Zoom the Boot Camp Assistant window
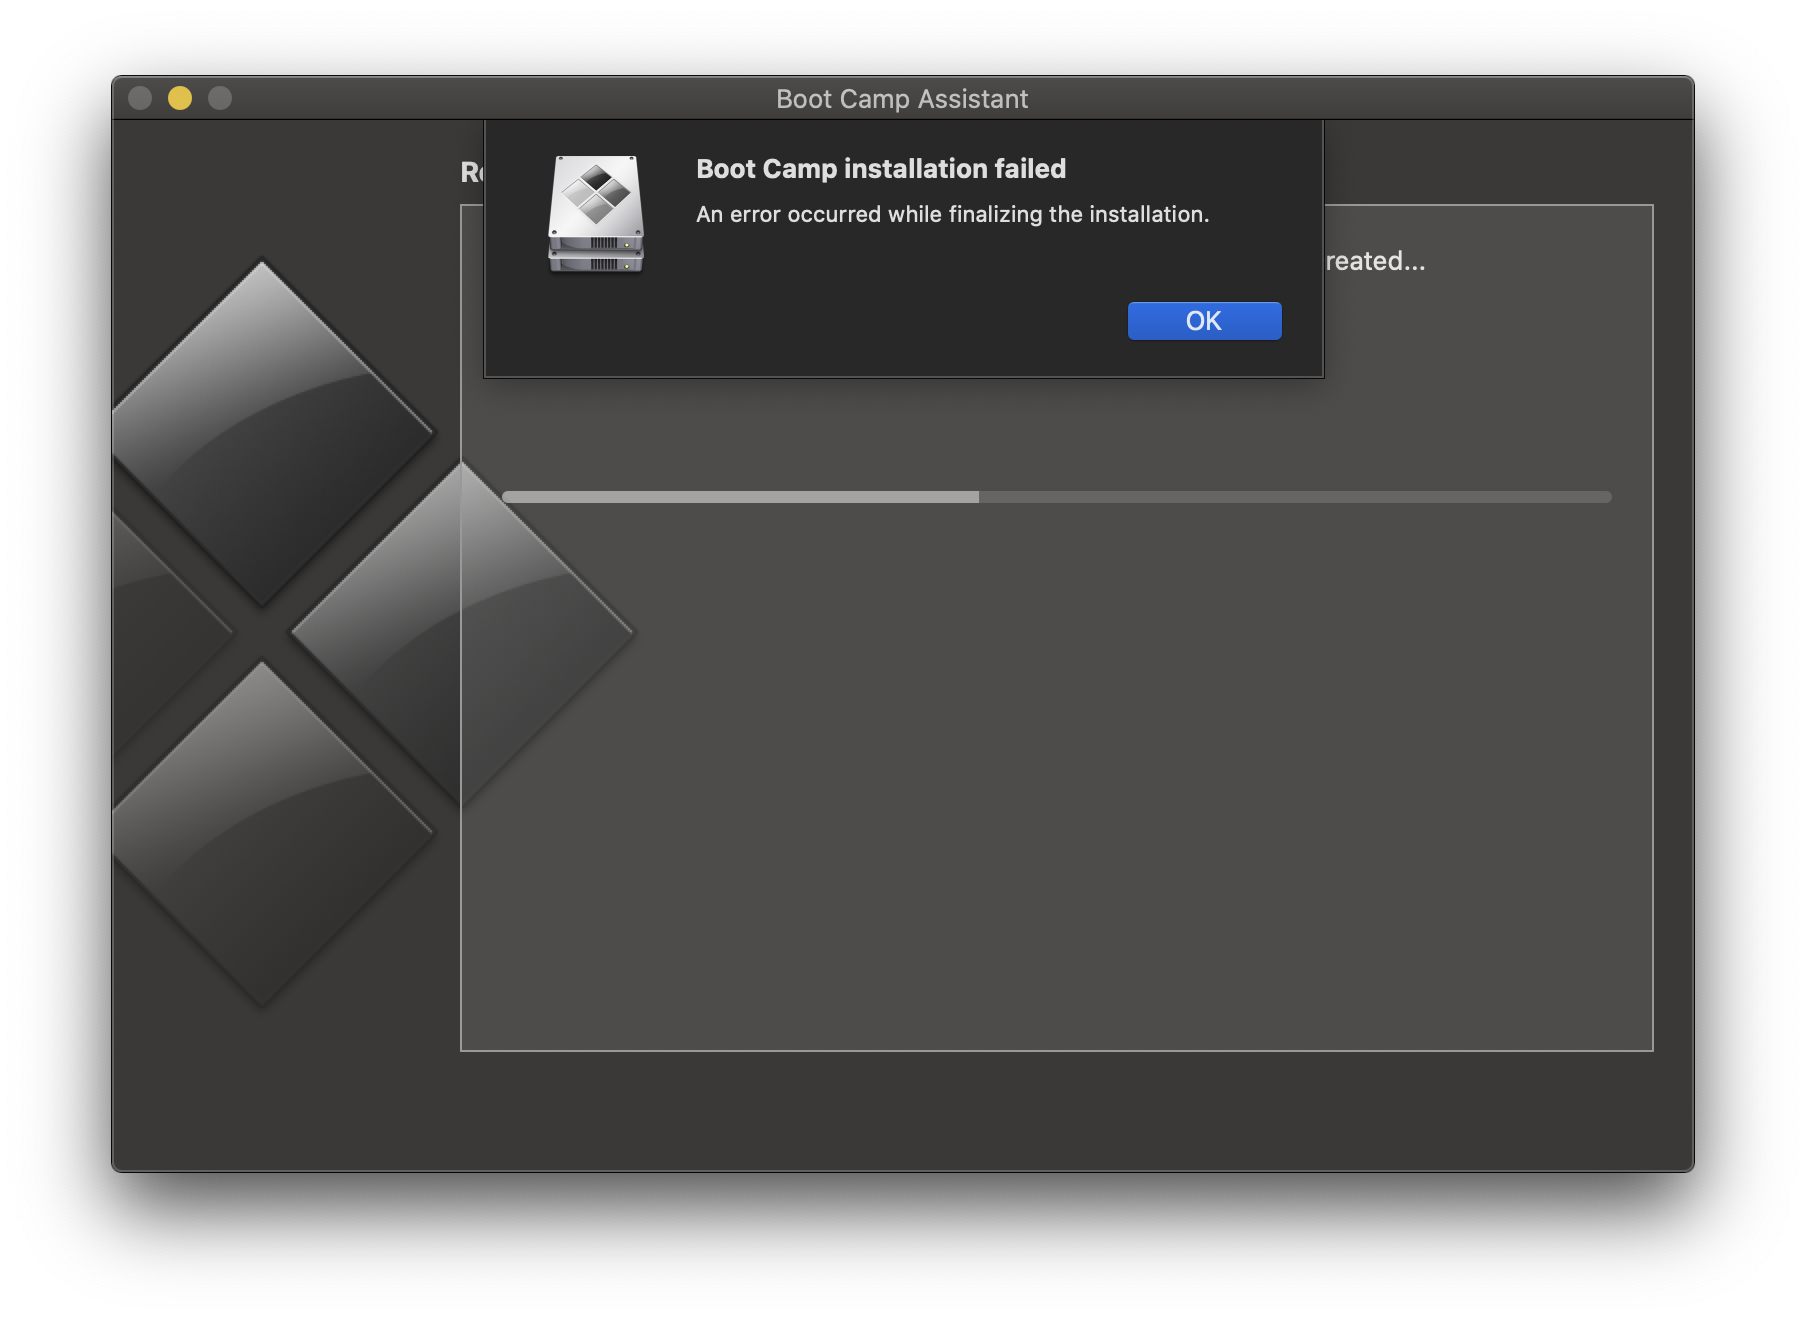This screenshot has height=1320, width=1806. coord(220,98)
